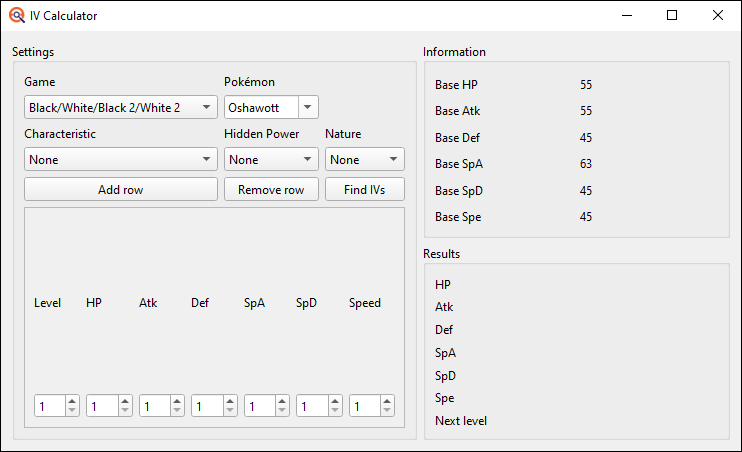Click the Speed column header
The height and width of the screenshot is (452, 742).
[365, 303]
